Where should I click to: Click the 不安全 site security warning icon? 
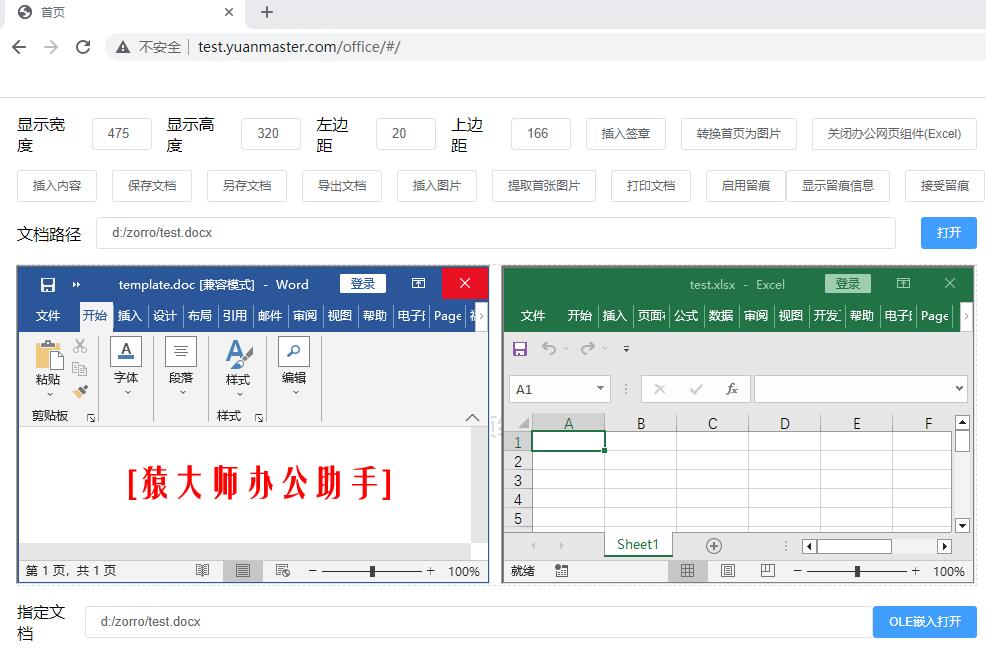(x=123, y=47)
